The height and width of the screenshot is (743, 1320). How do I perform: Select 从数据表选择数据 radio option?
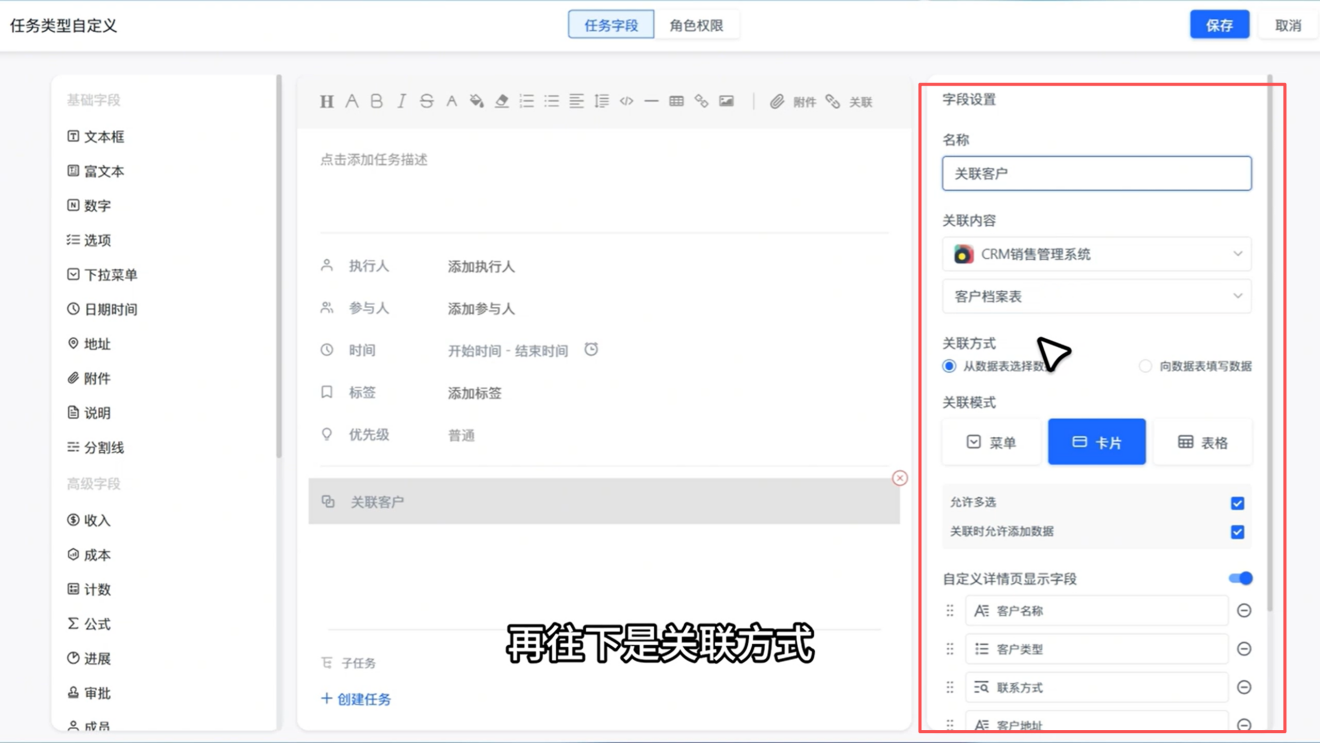coord(949,366)
